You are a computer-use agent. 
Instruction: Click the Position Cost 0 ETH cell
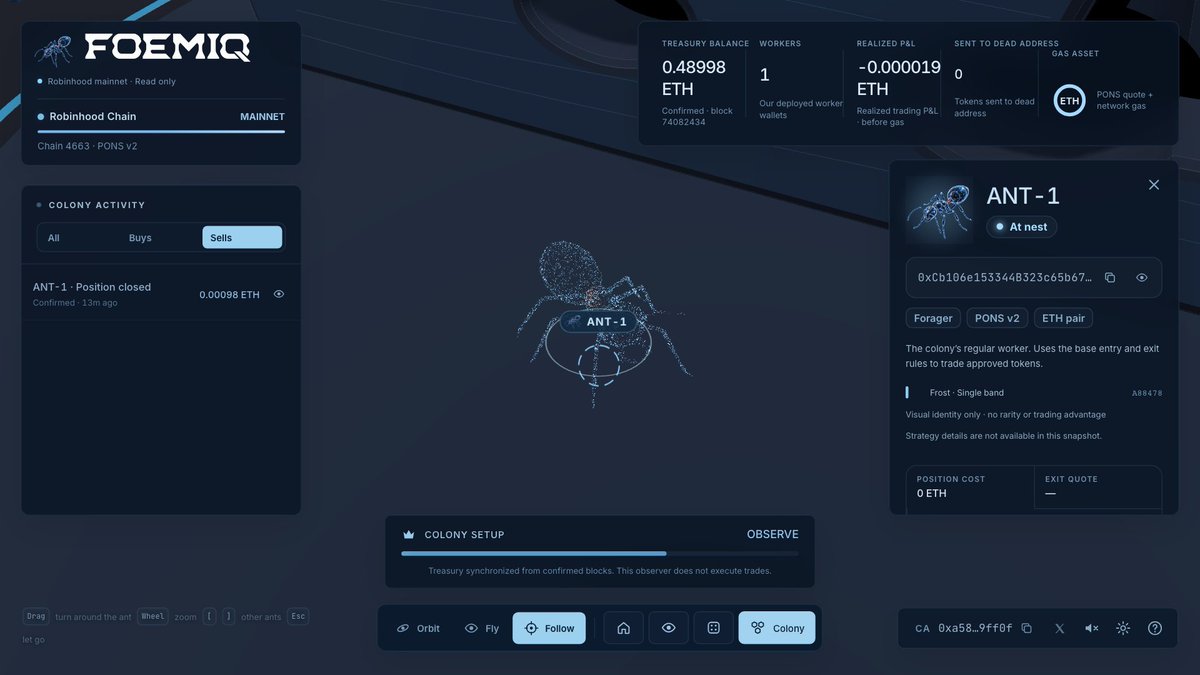pos(970,487)
